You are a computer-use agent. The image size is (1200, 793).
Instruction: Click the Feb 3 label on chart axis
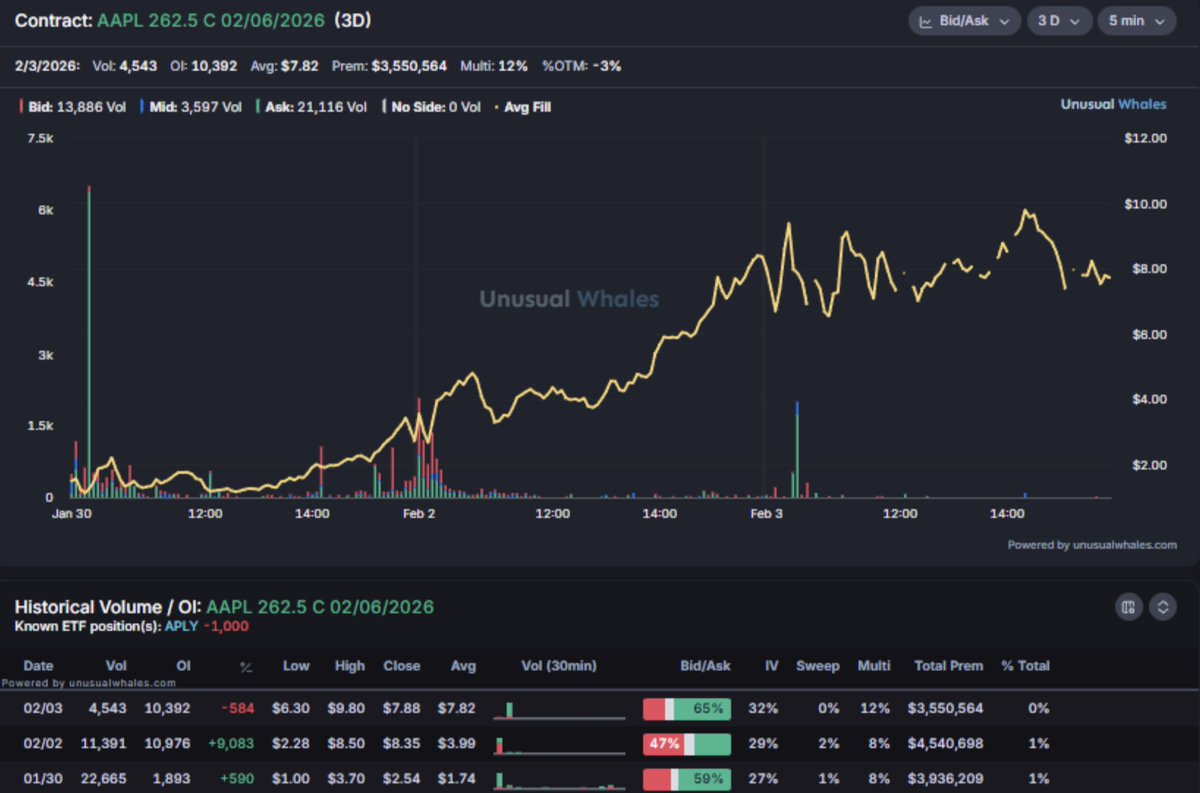766,514
